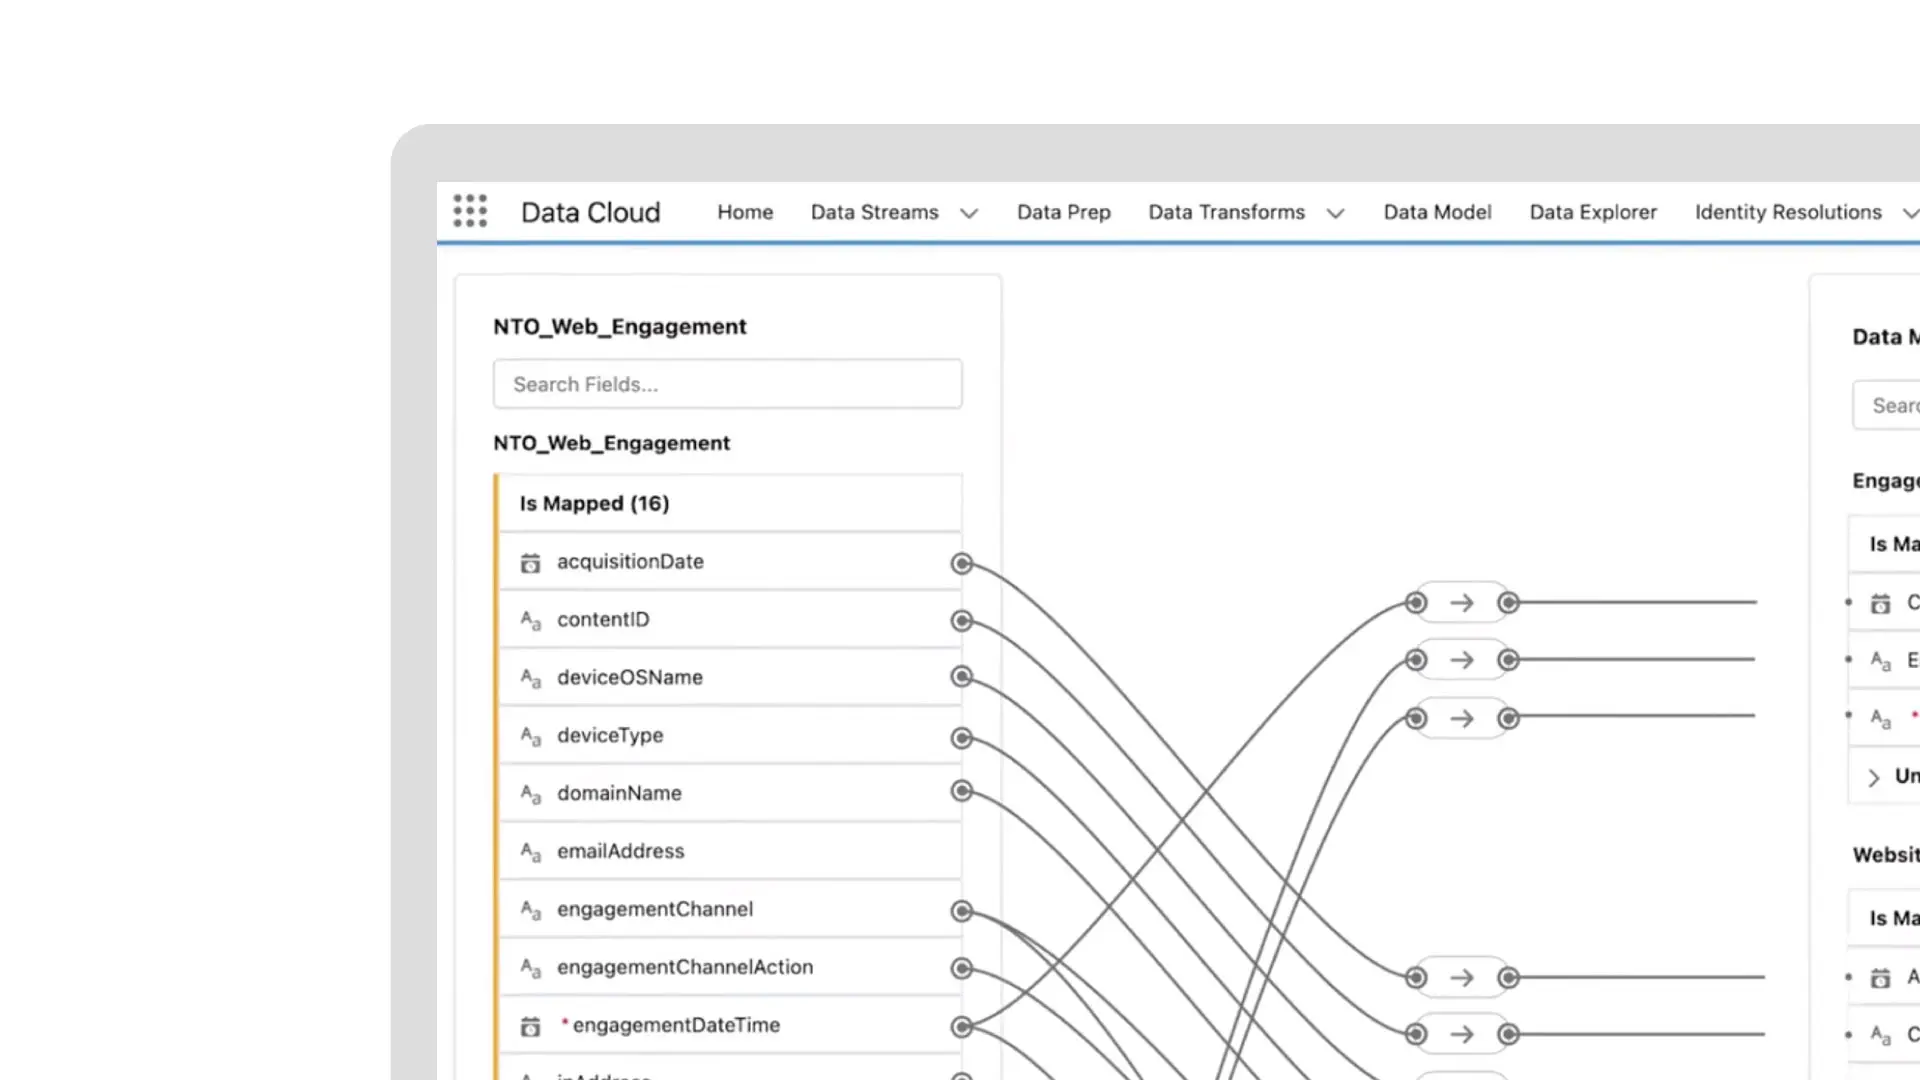
Task: Click the text type icon beside engagementChannel
Action: pos(530,911)
